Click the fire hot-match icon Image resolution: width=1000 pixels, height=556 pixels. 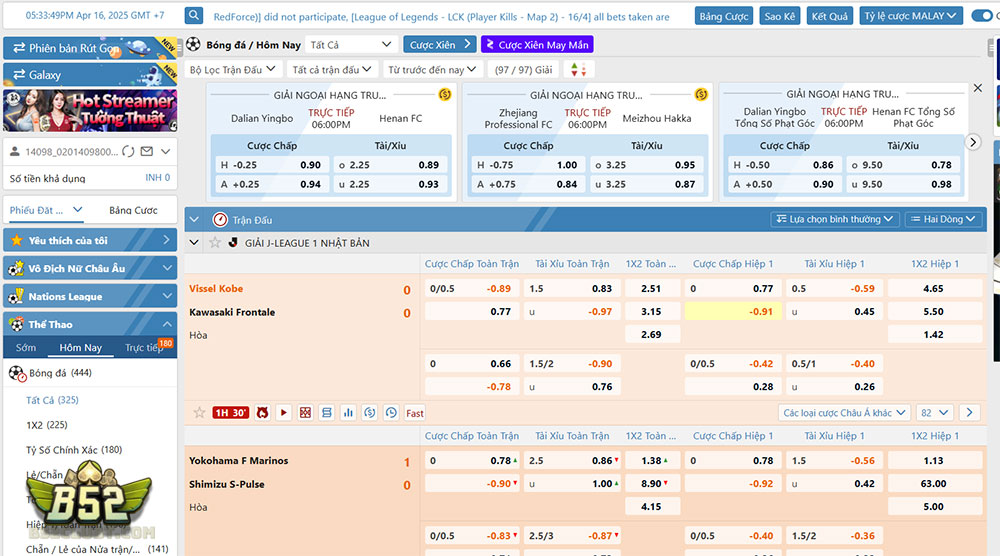[262, 413]
